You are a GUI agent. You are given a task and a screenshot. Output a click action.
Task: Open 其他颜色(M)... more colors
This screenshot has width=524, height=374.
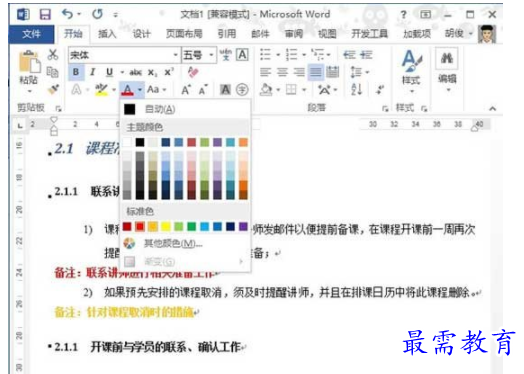coord(185,243)
